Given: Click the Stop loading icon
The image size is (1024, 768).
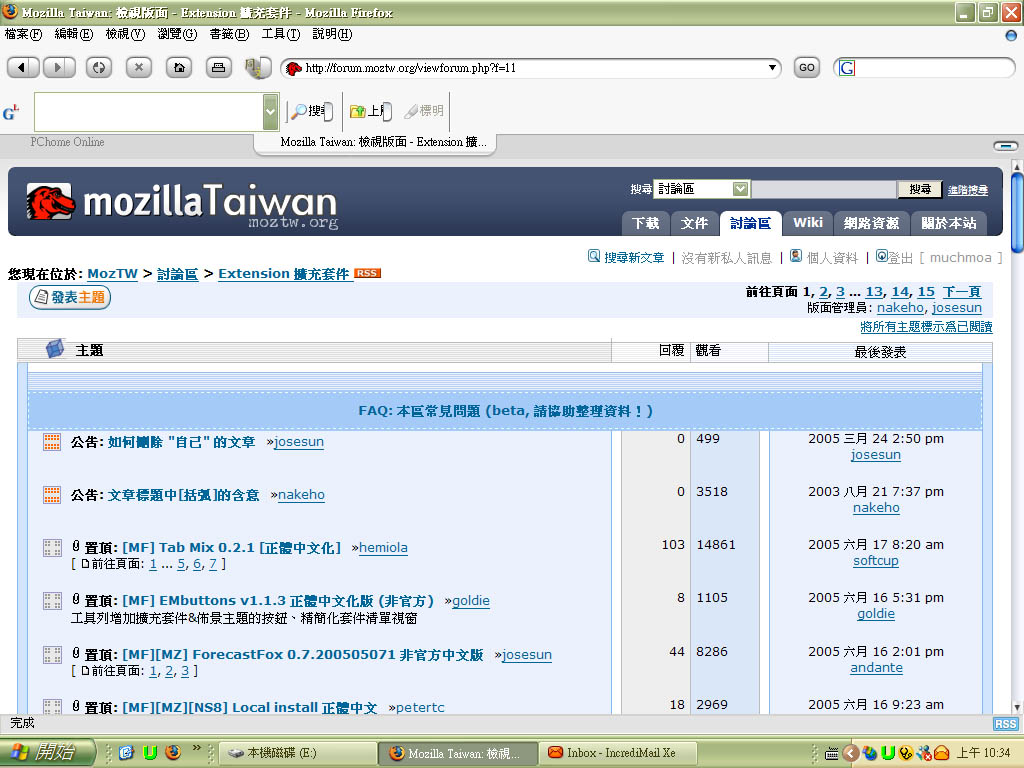Looking at the screenshot, I should point(138,67).
